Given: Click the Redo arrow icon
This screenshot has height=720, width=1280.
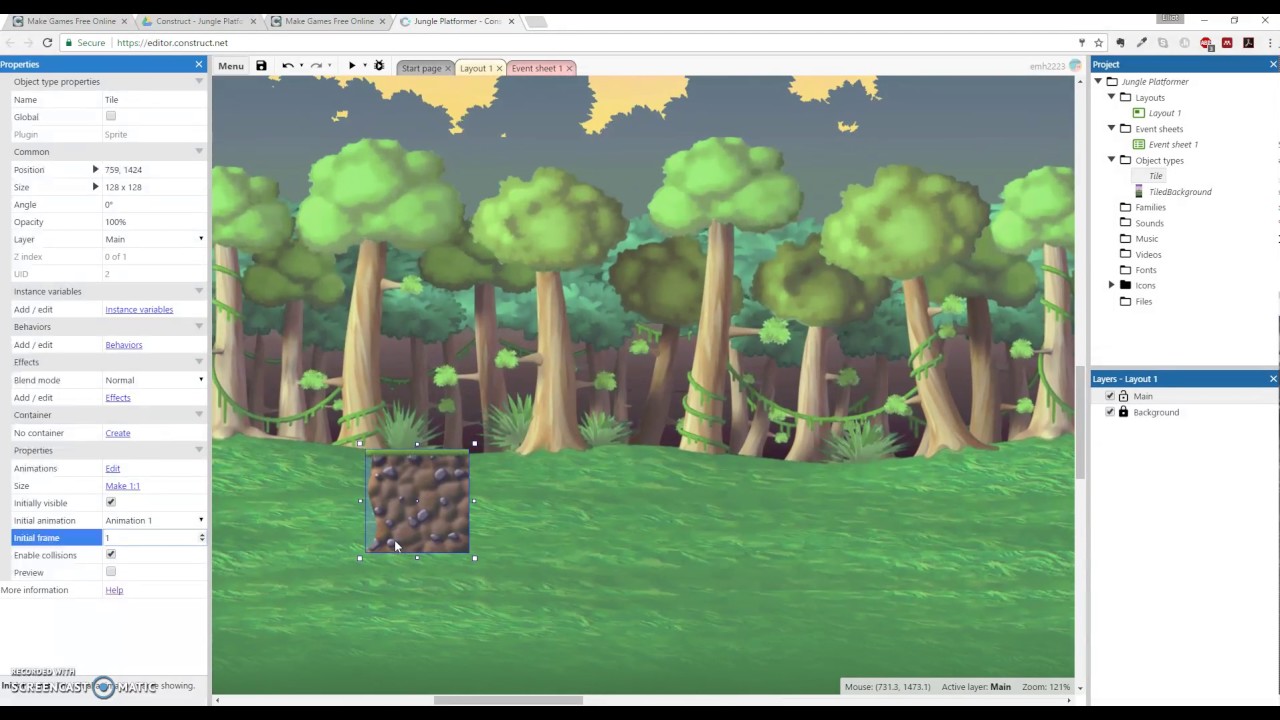Looking at the screenshot, I should tap(316, 66).
